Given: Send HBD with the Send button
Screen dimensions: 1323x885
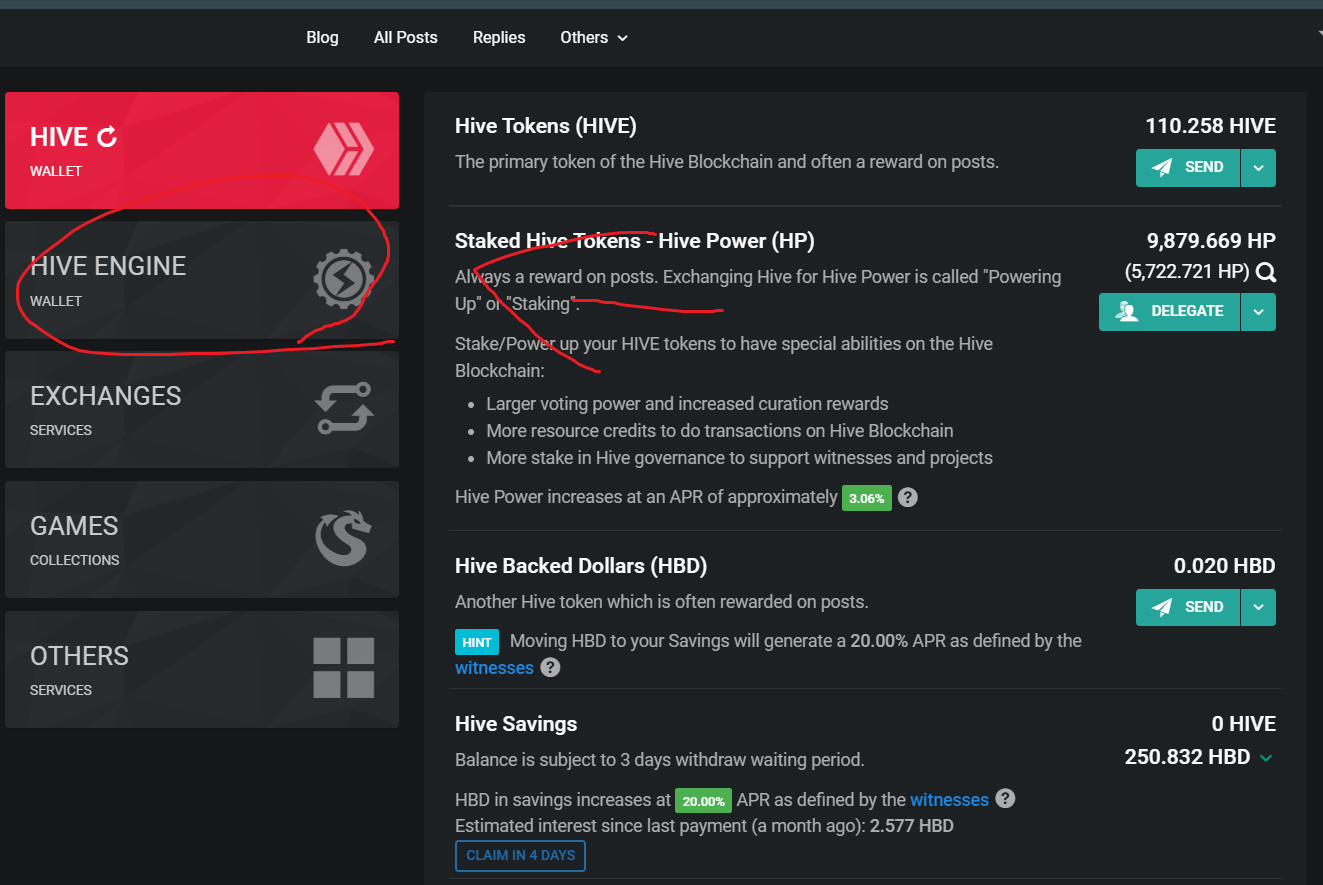Looking at the screenshot, I should point(1188,607).
